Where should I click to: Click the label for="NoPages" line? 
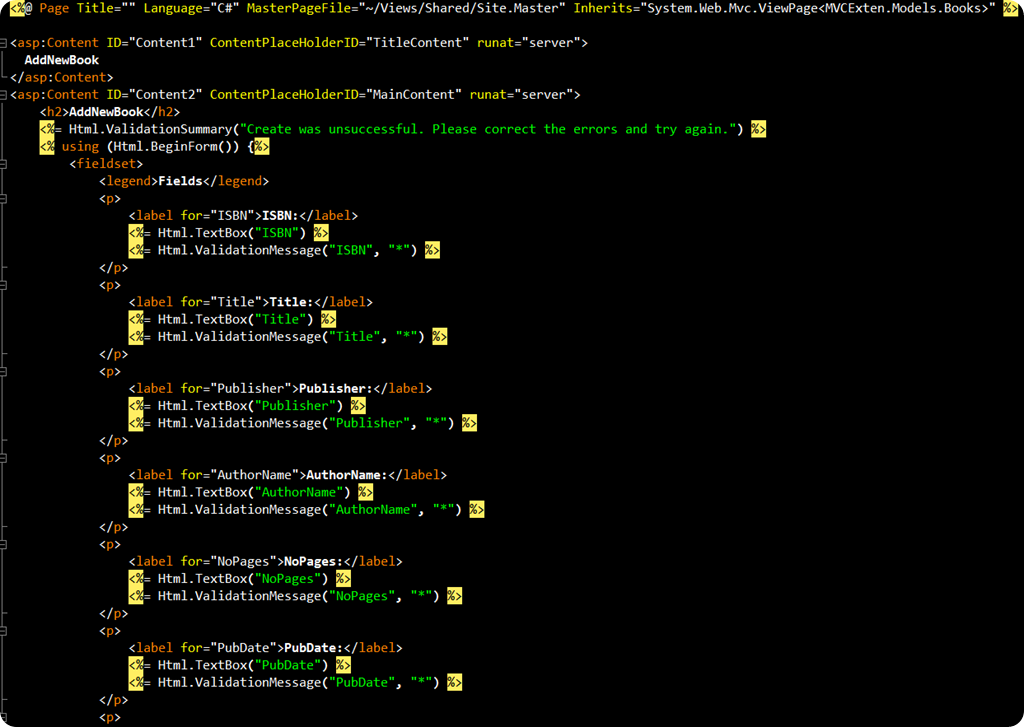[x=266, y=562]
